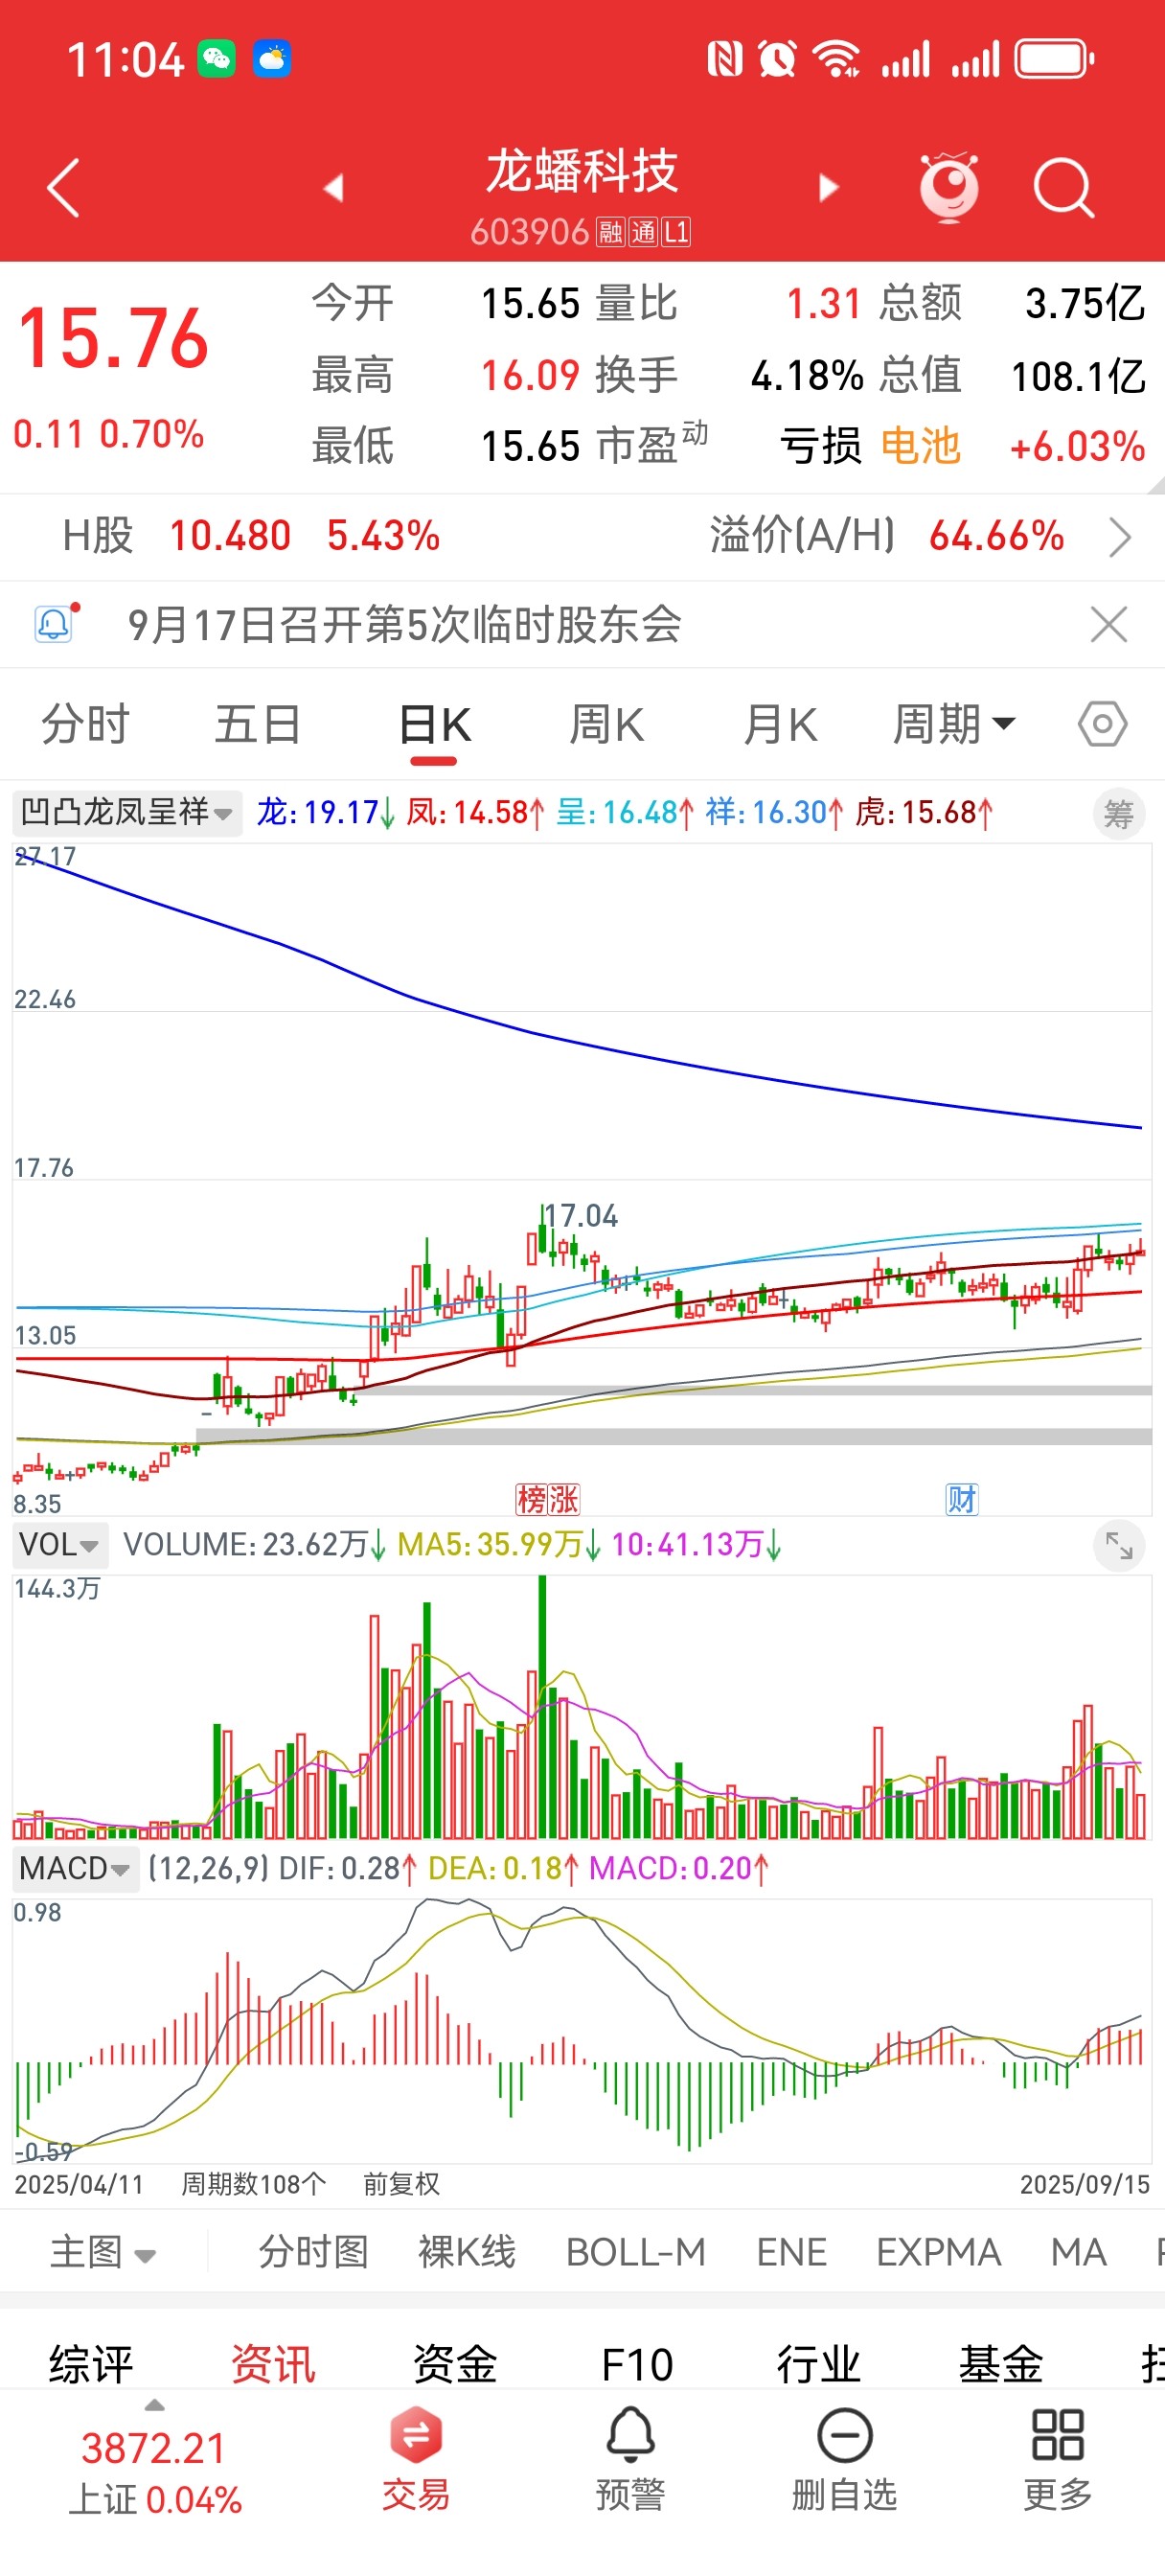Tap the 财 marker on chart
This screenshot has width=1165, height=2576.
[x=961, y=1499]
